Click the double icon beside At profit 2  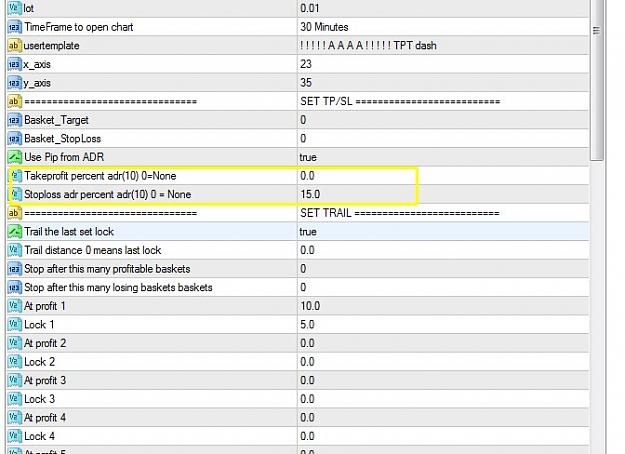click(x=14, y=343)
